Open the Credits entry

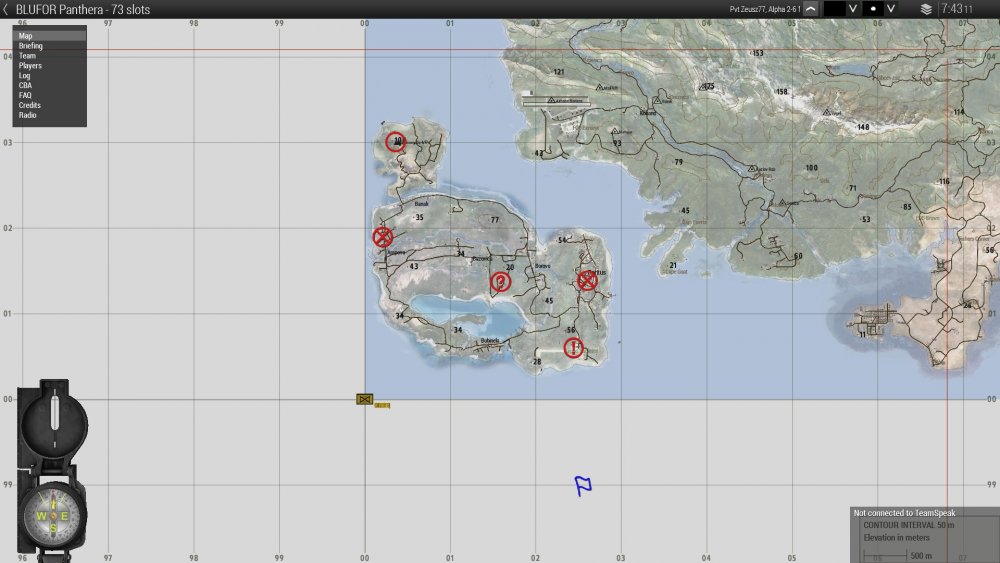coord(30,105)
